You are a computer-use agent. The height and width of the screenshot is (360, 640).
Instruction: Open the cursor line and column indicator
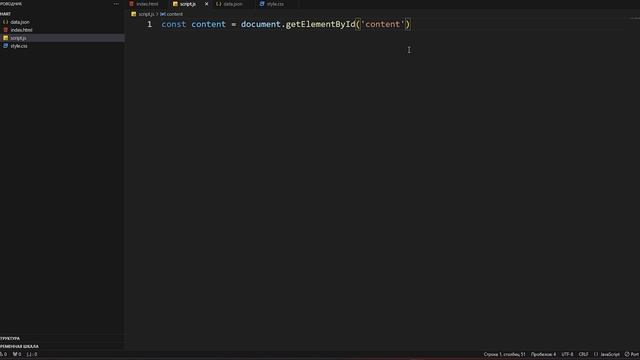click(504, 354)
